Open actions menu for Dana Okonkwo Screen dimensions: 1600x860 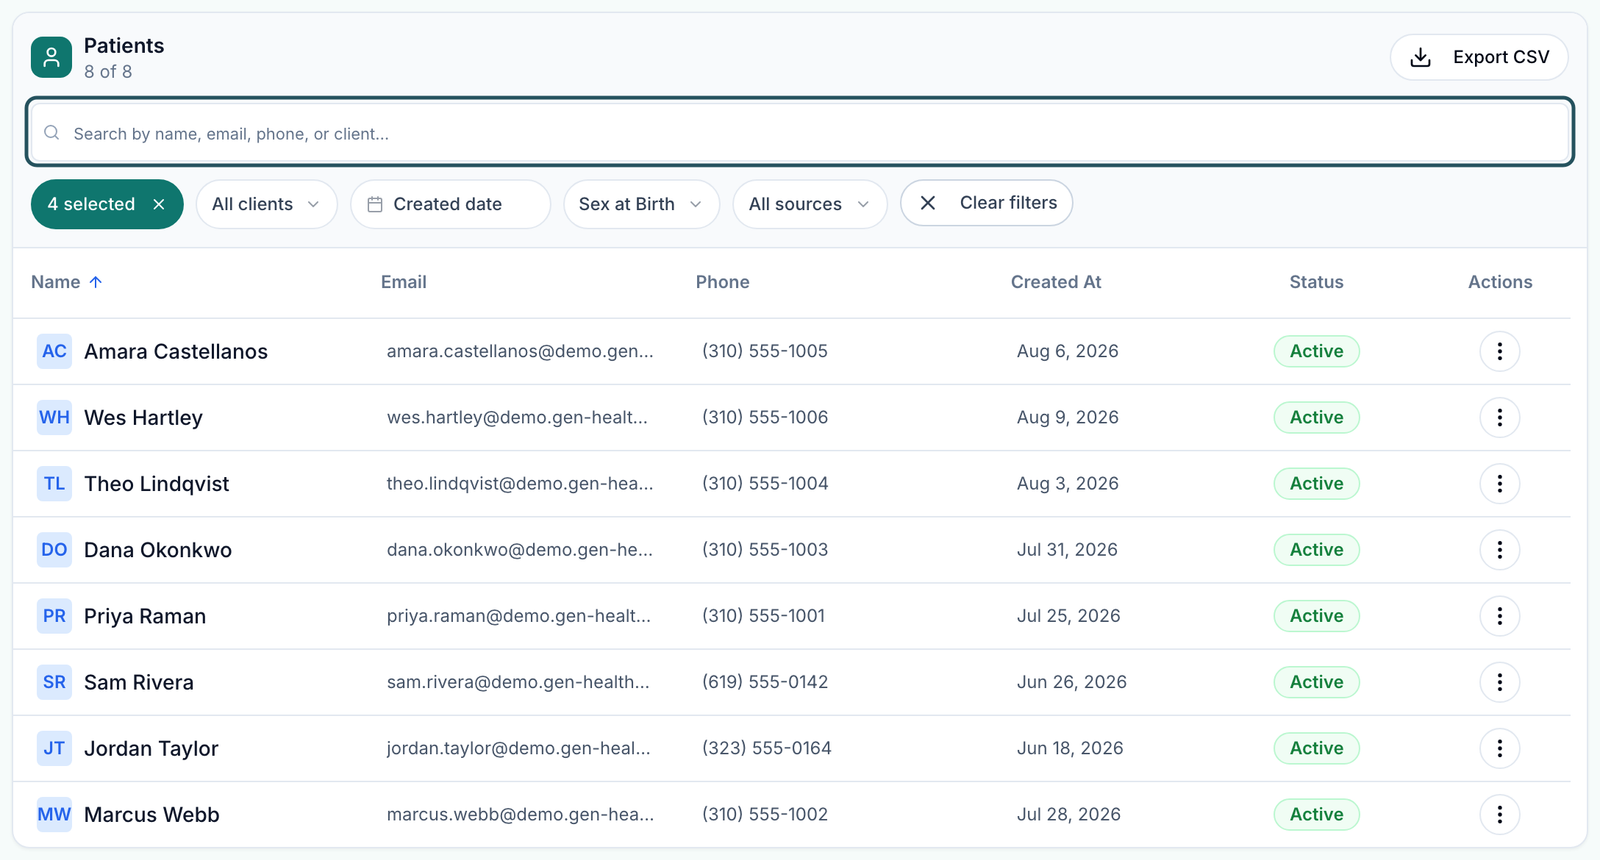[x=1499, y=549]
